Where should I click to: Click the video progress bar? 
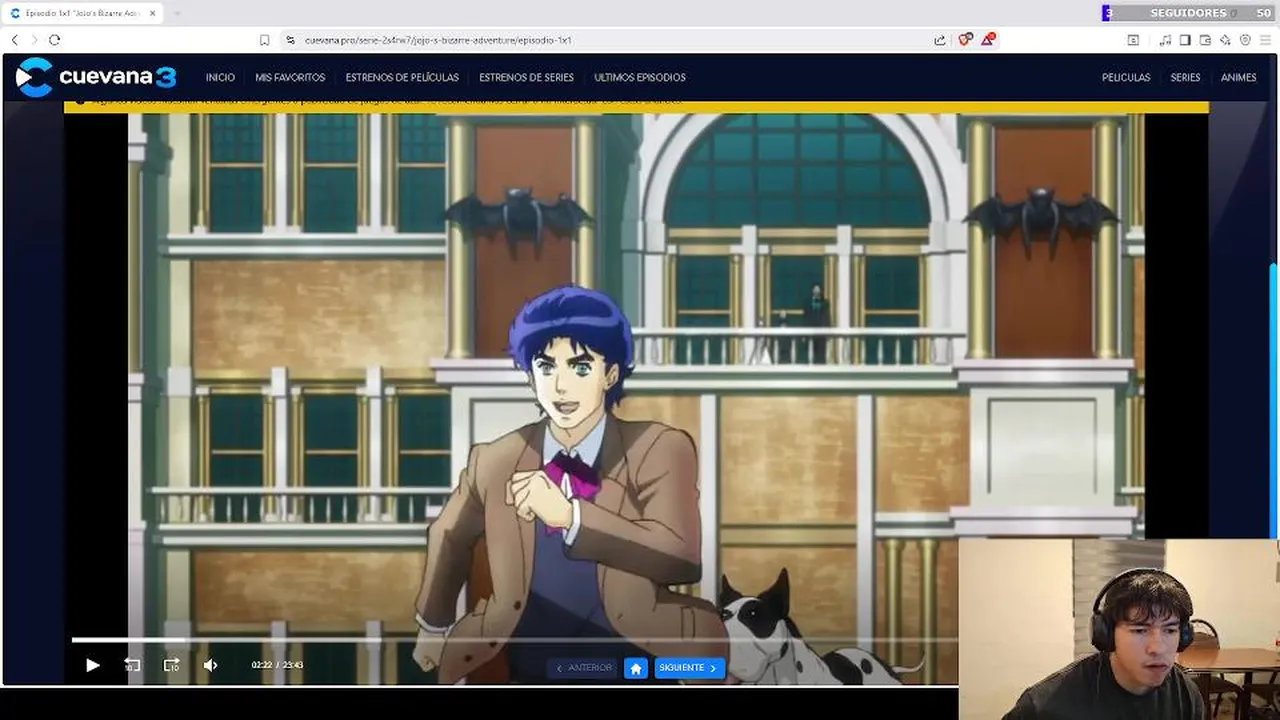click(514, 639)
